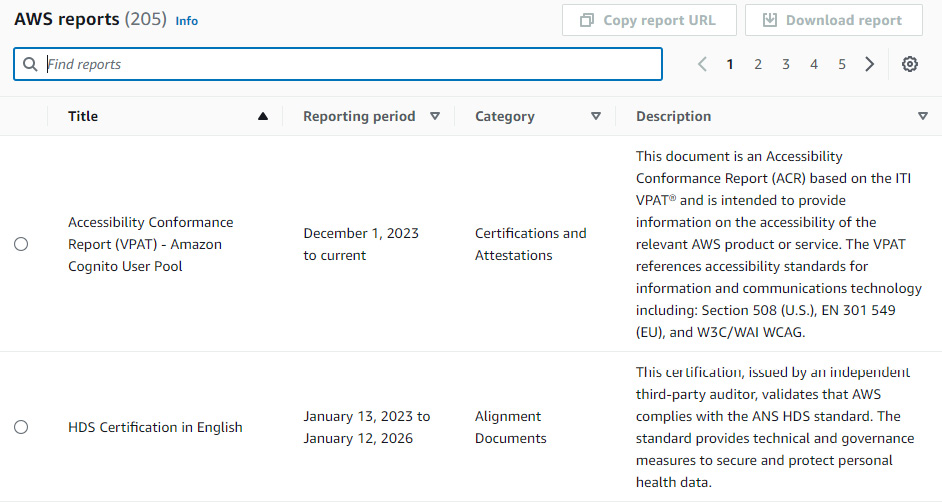Click the AWS reports (205) heading

(90, 19)
